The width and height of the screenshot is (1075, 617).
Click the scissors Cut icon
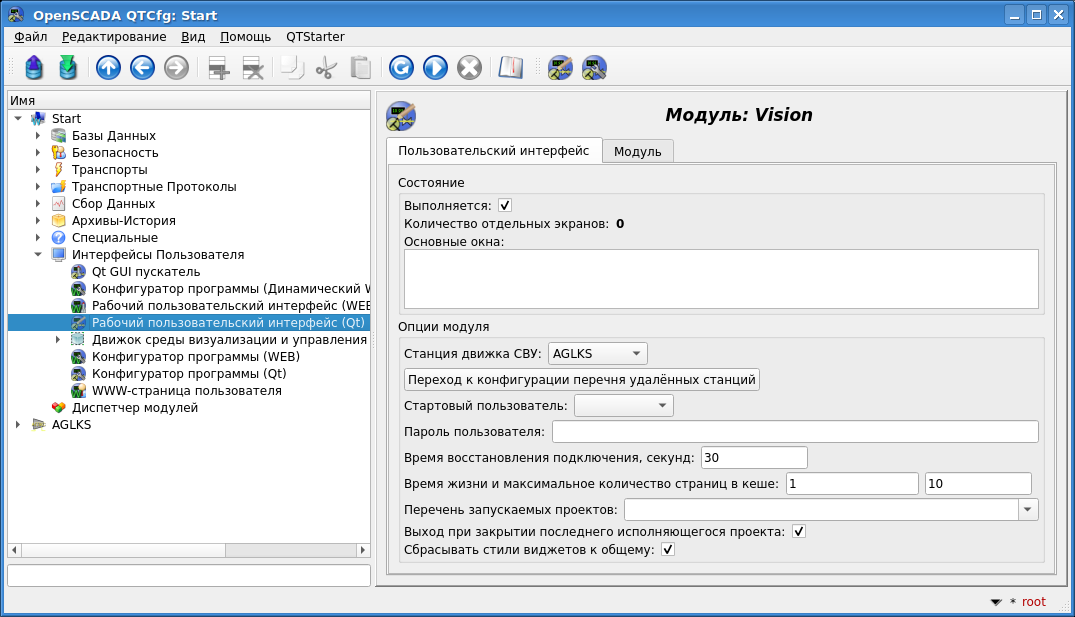(326, 68)
